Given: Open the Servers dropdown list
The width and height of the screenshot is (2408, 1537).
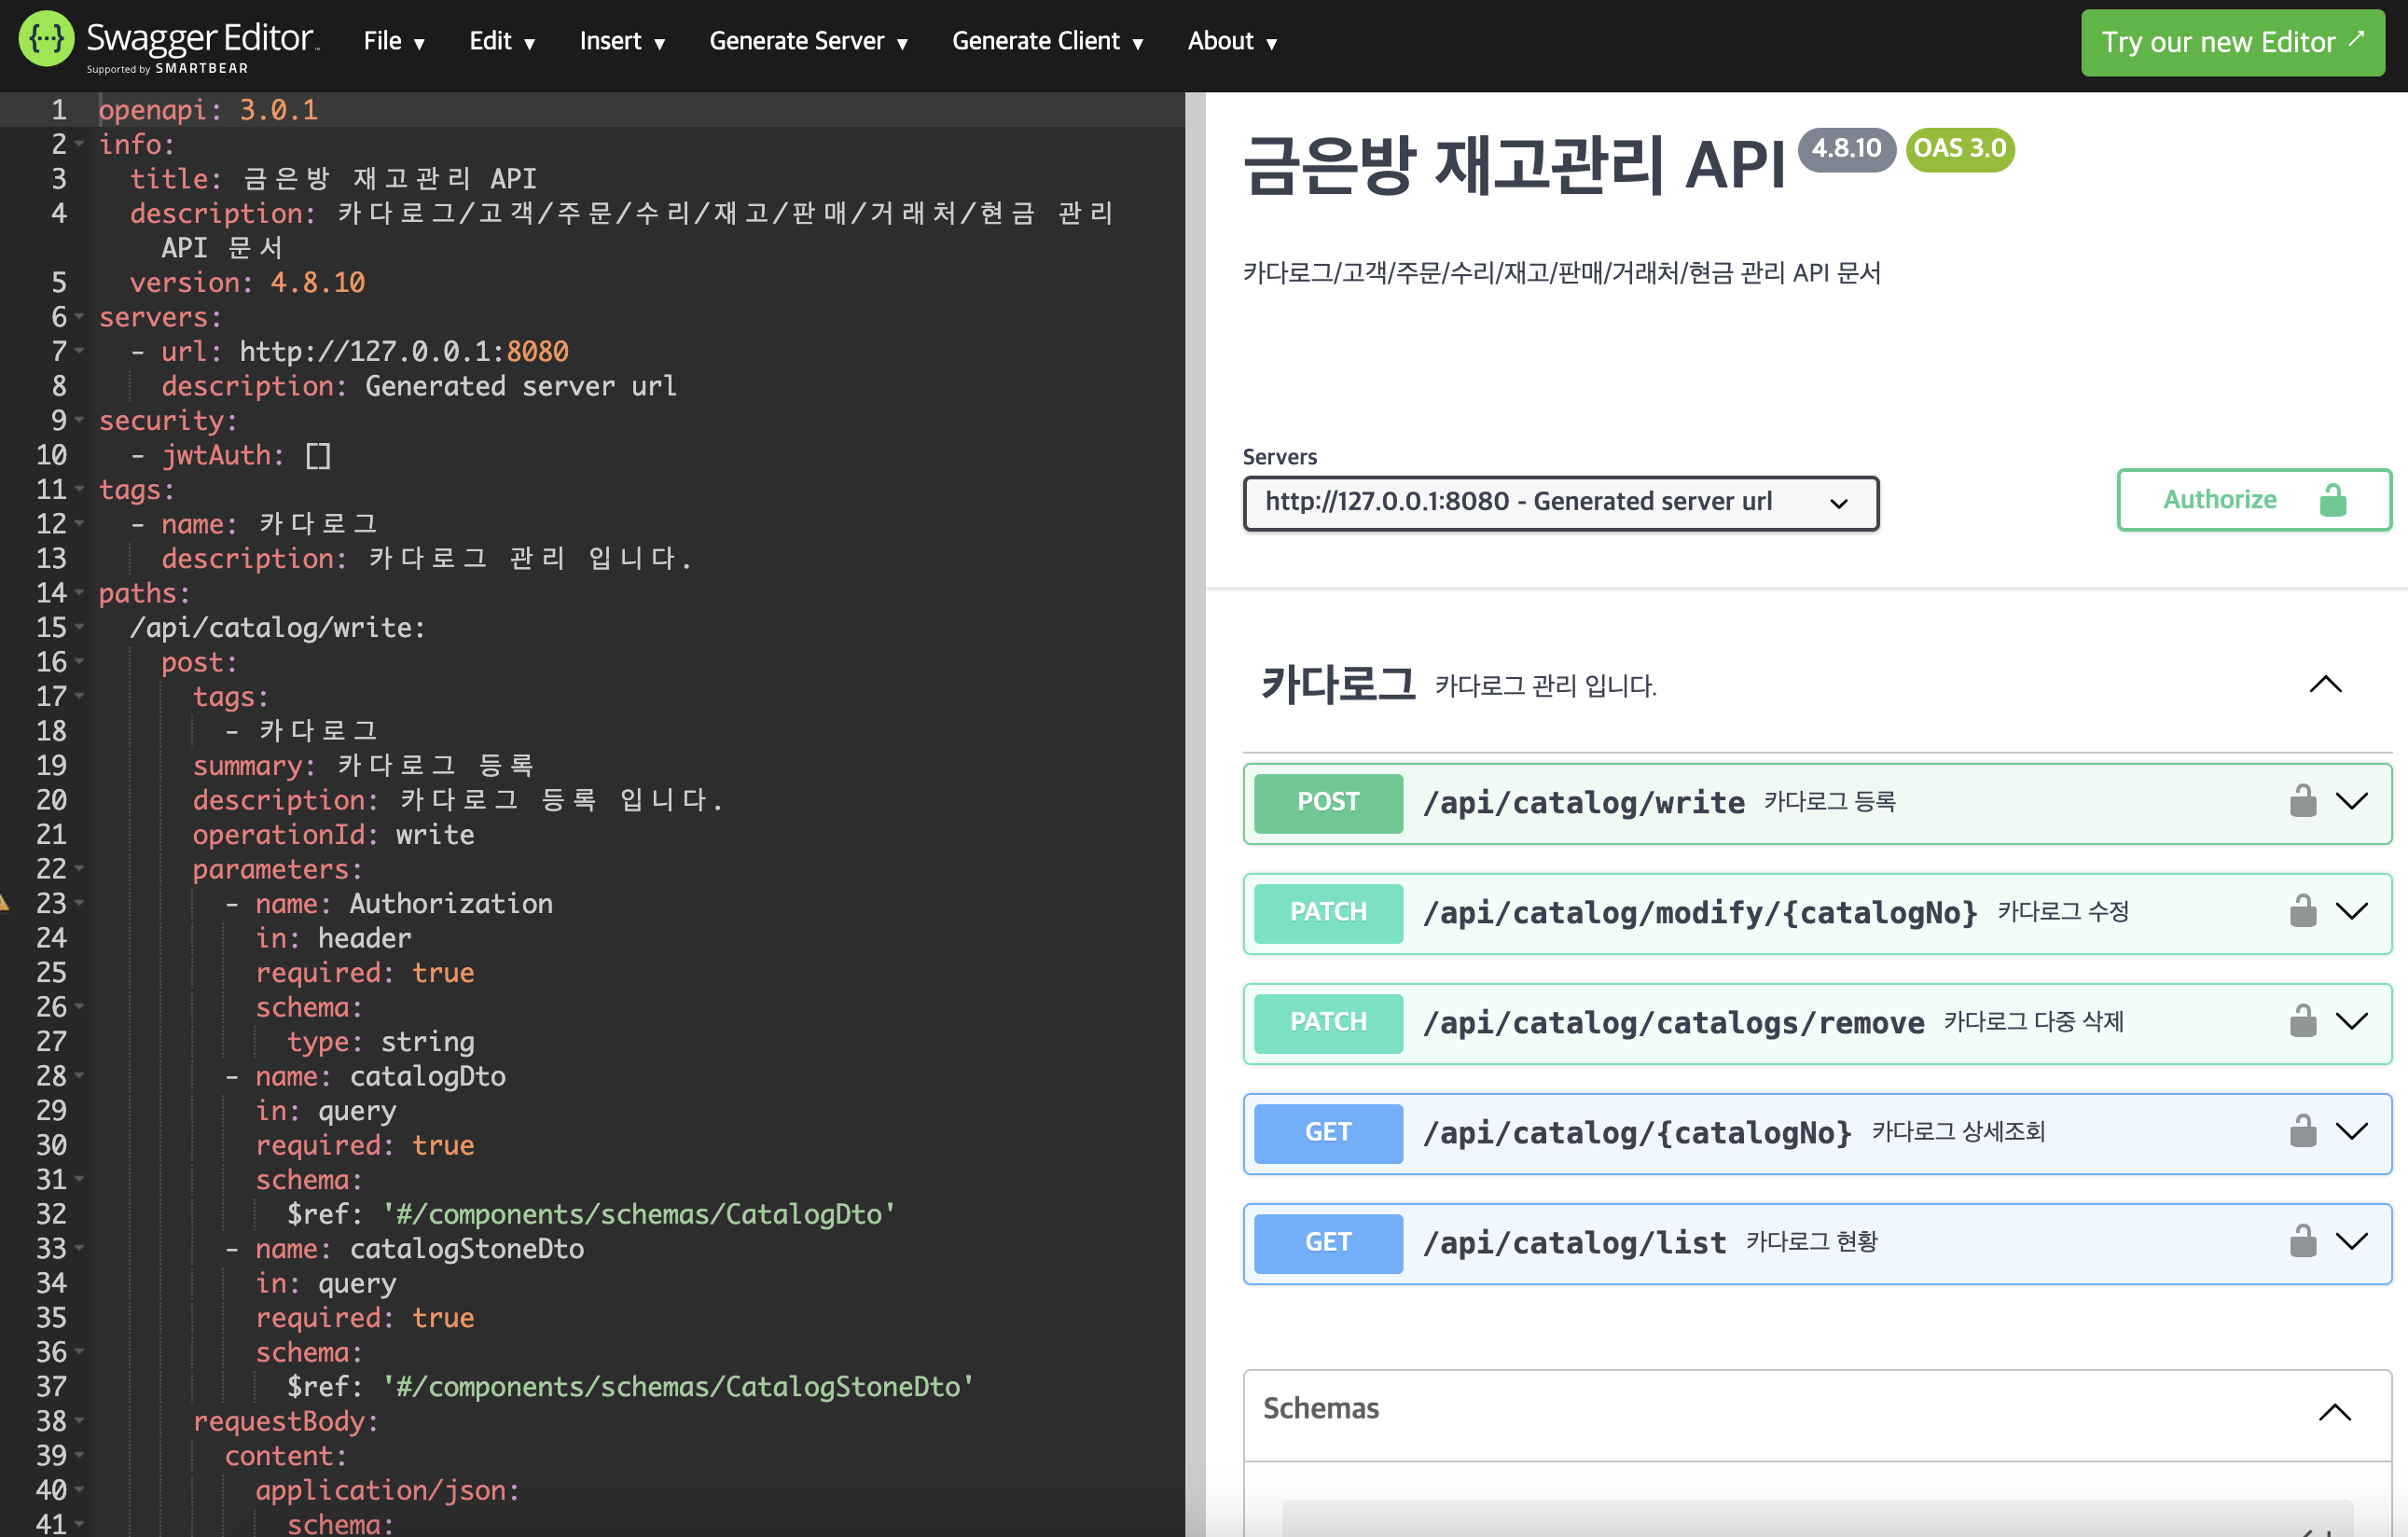Looking at the screenshot, I should pos(1560,502).
